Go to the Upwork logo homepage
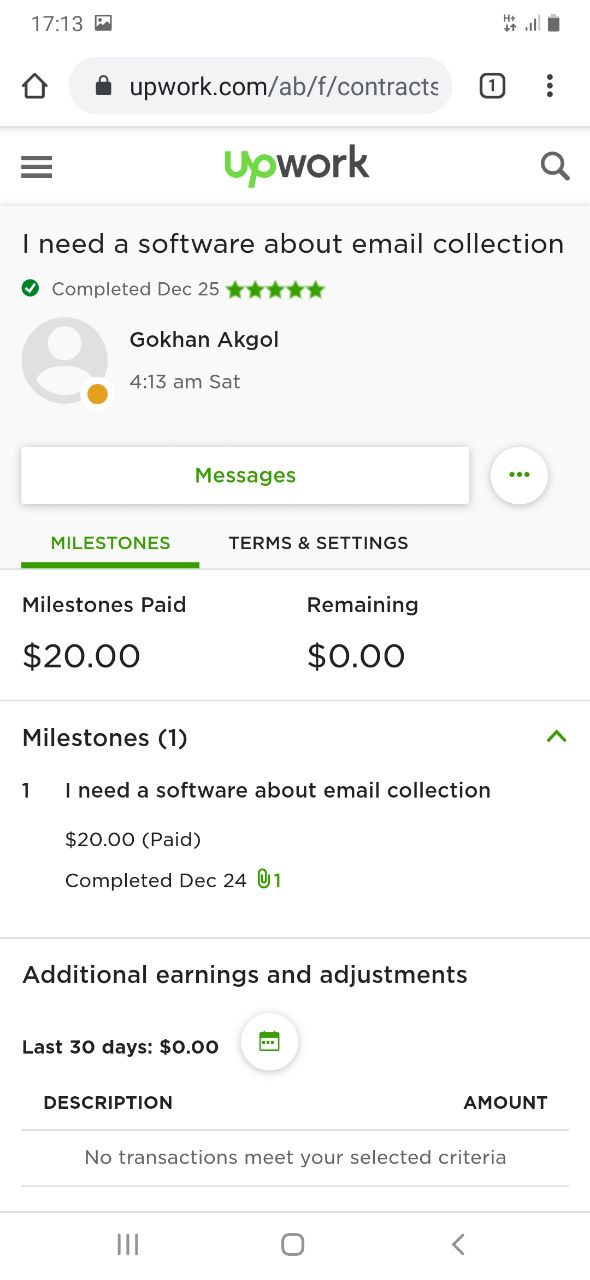Screen dimensions: 590x1280 point(296,166)
